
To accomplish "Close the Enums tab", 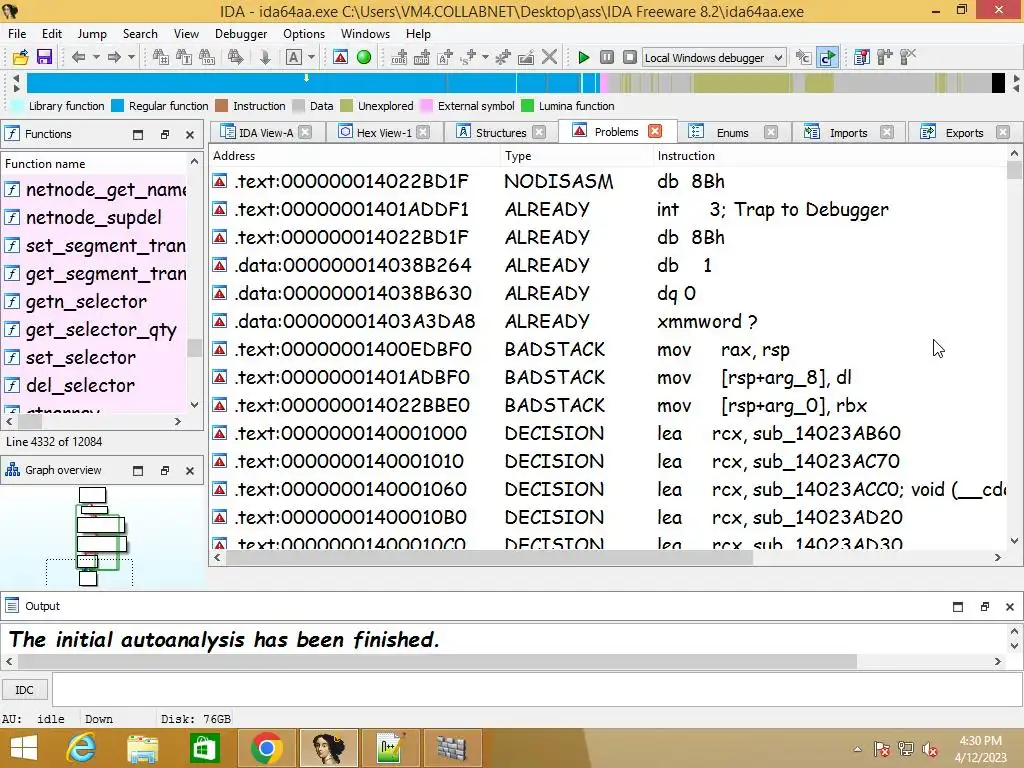I will point(771,133).
